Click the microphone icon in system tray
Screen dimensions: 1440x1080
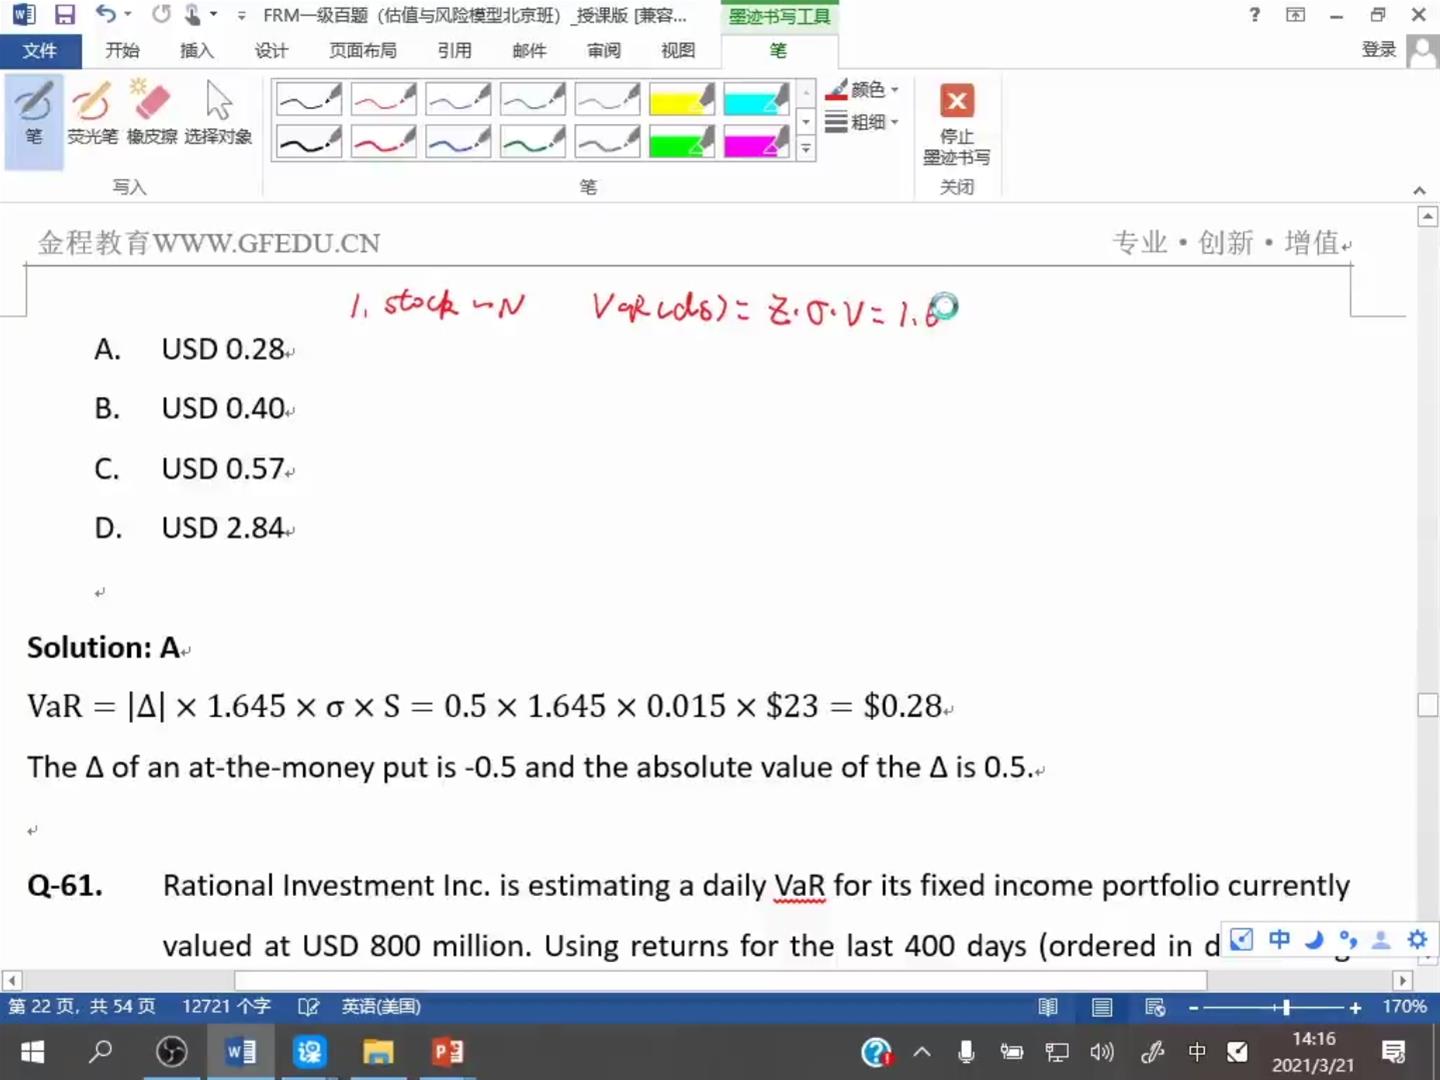point(966,1052)
